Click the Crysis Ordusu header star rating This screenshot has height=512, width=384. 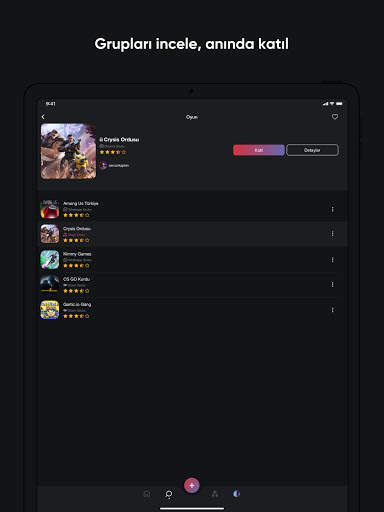tap(113, 152)
